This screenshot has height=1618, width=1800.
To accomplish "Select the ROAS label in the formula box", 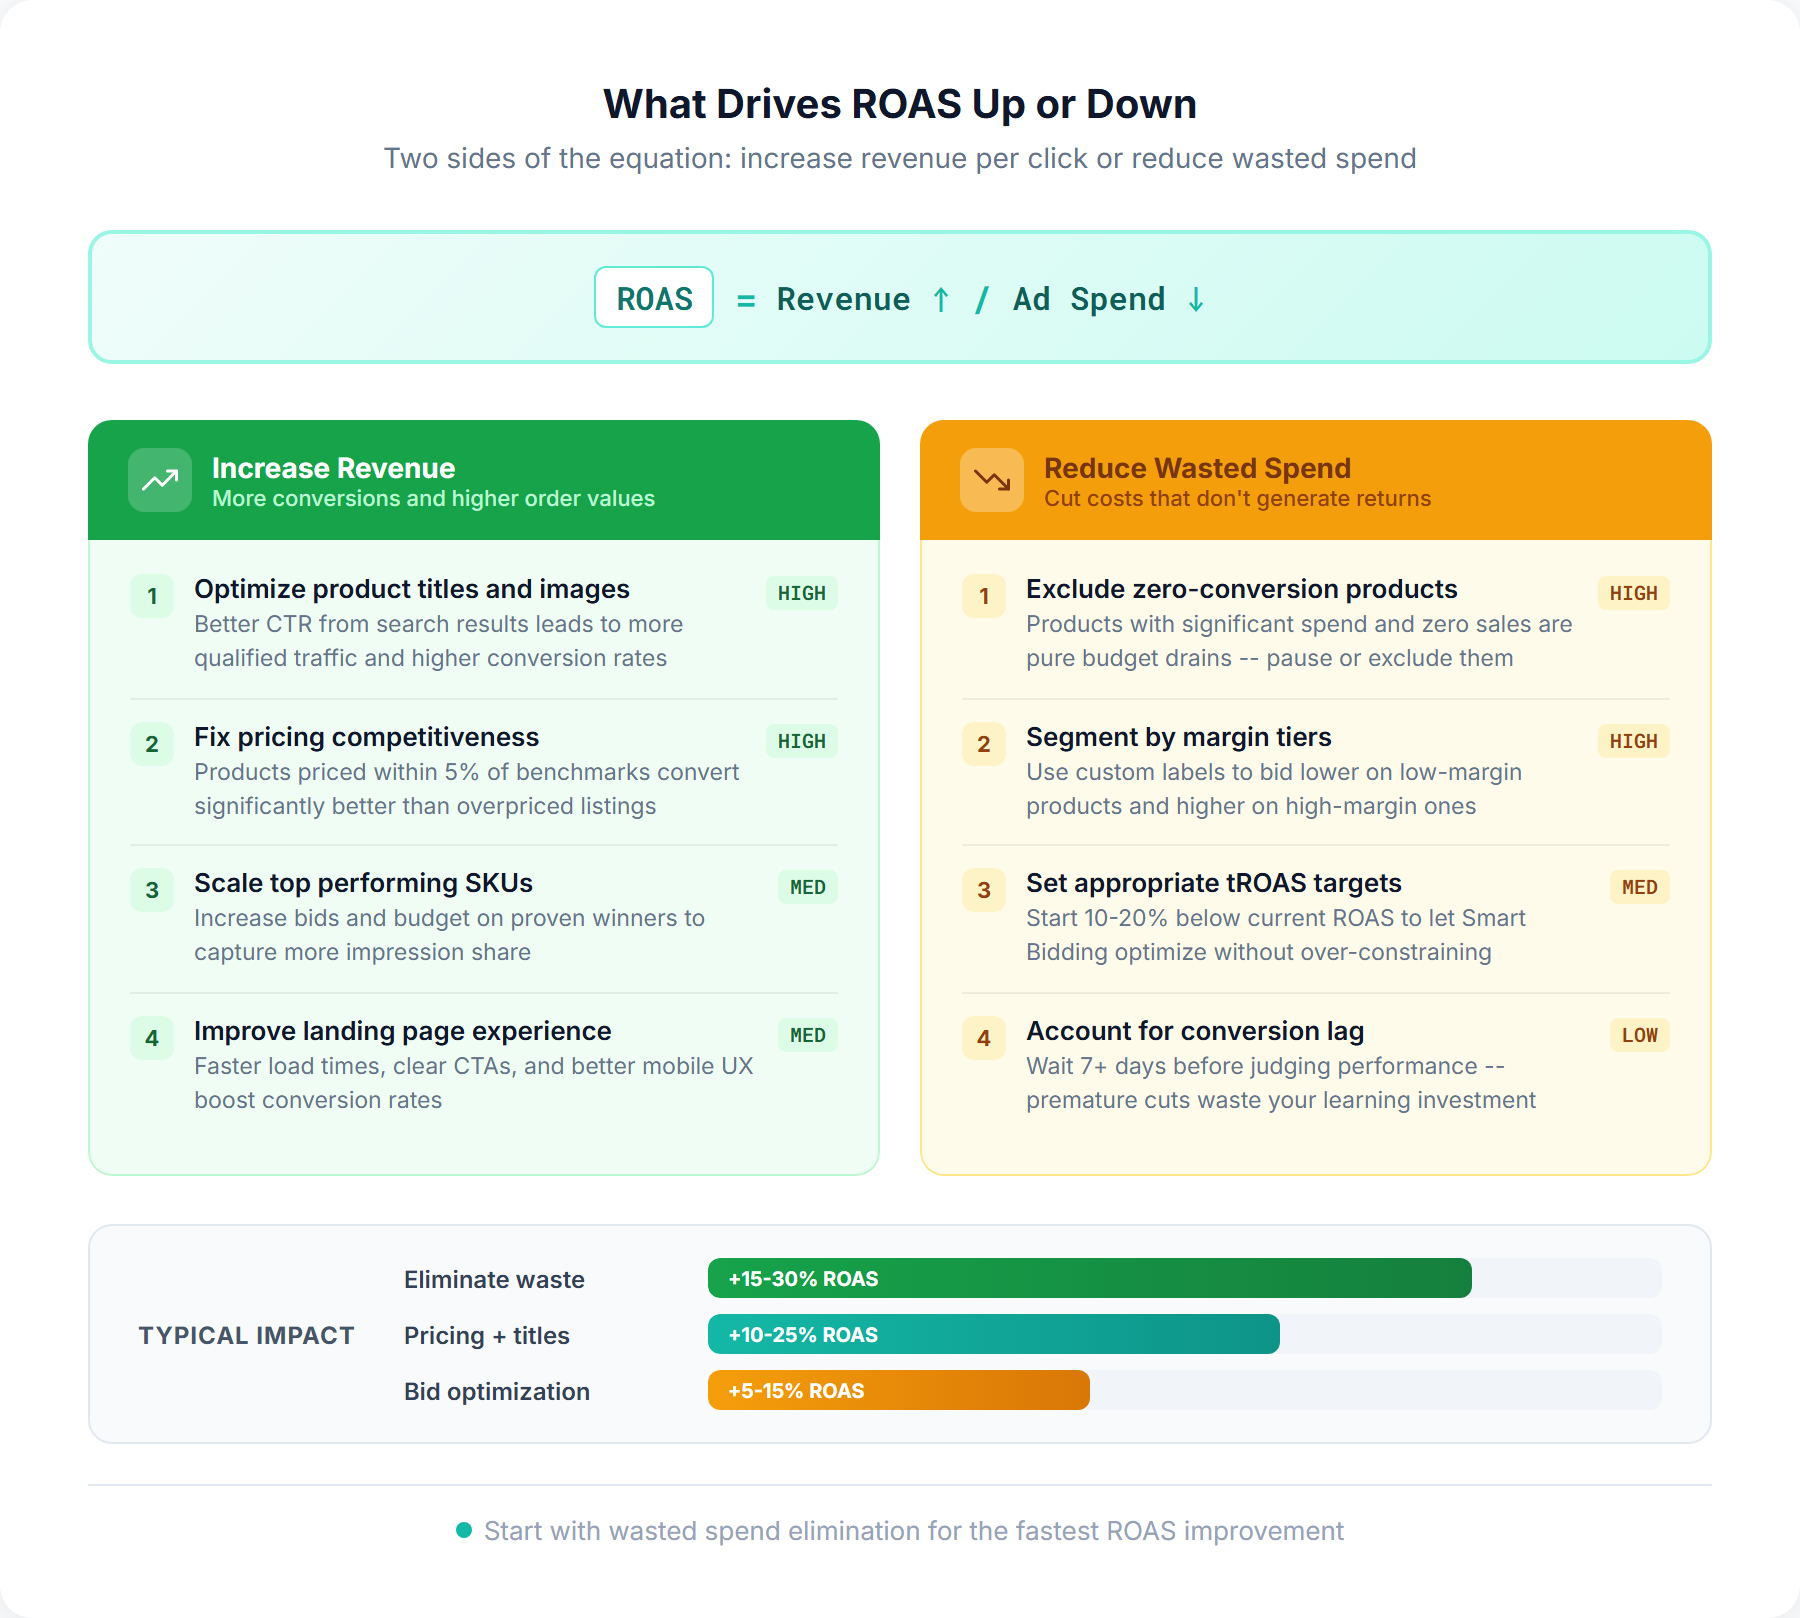I will 653,298.
